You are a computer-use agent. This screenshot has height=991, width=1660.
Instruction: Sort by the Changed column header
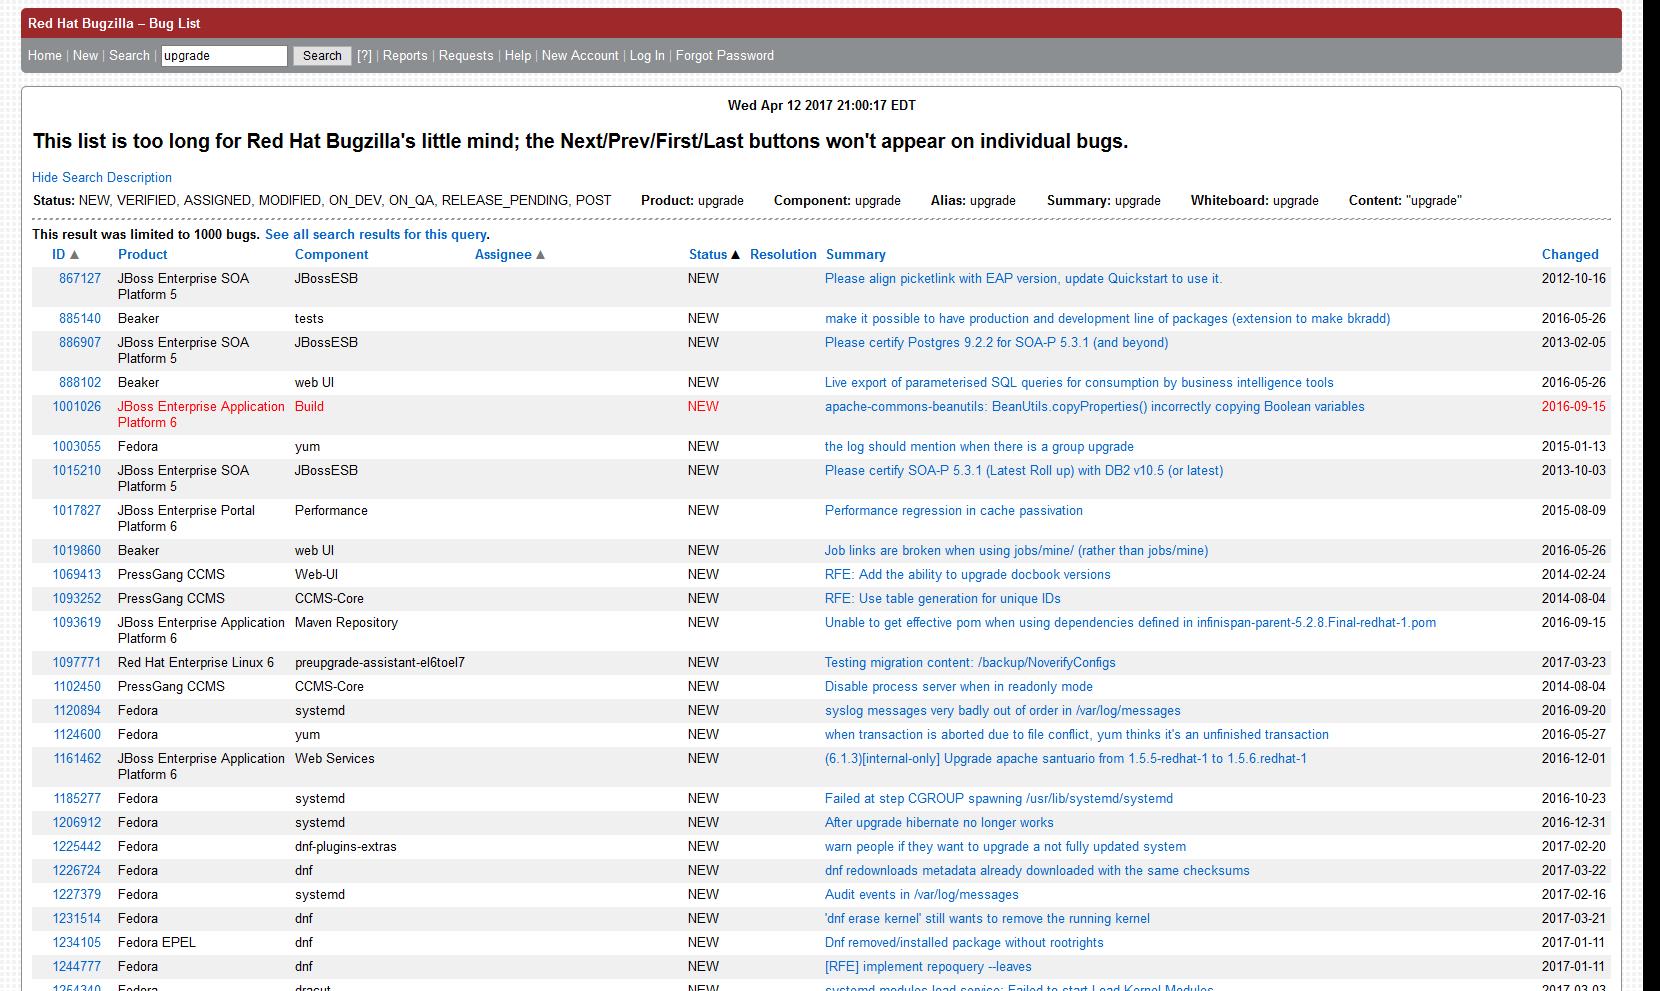pyautogui.click(x=1570, y=255)
